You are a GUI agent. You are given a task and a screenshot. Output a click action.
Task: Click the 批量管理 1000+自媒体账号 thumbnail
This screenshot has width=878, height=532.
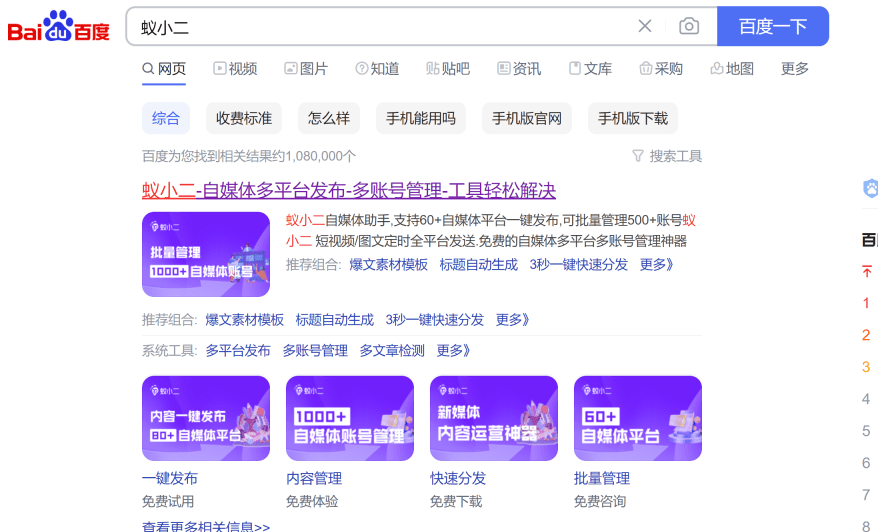pos(206,254)
